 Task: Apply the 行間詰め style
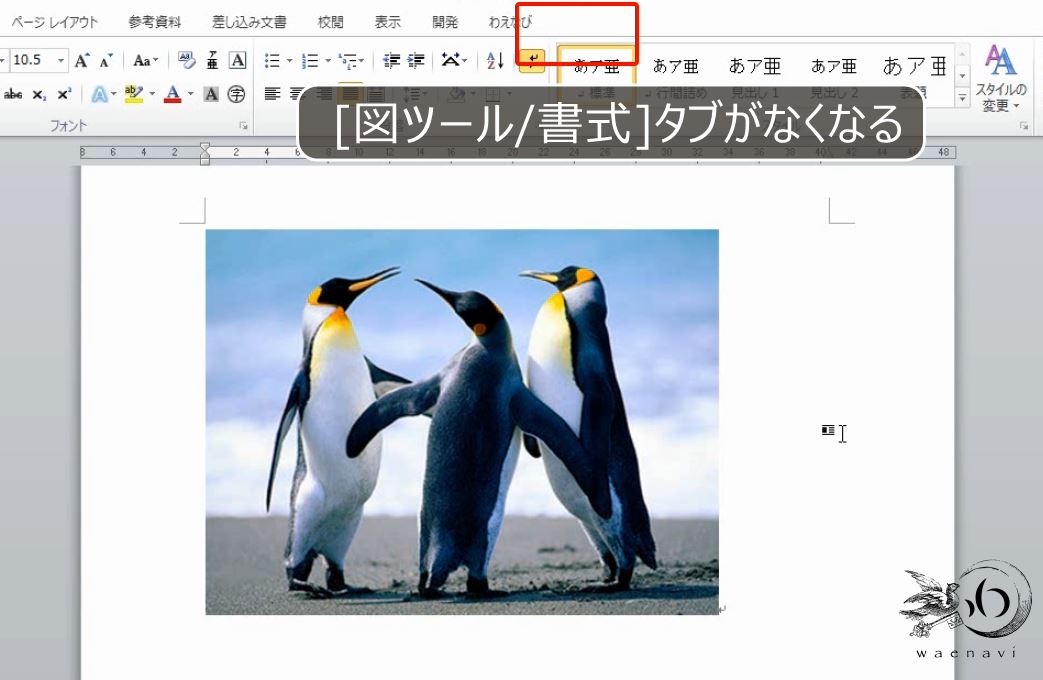[676, 75]
